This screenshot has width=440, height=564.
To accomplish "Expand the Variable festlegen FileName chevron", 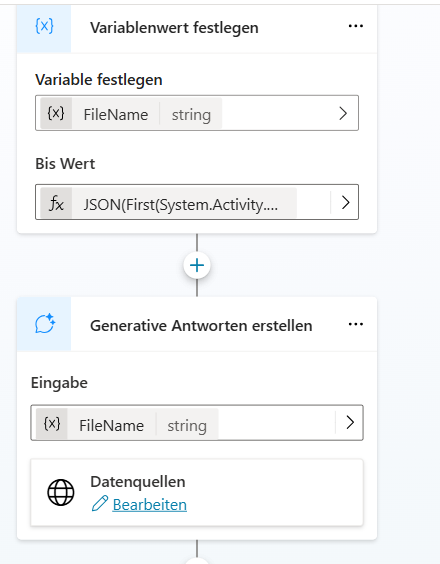I will (343, 113).
